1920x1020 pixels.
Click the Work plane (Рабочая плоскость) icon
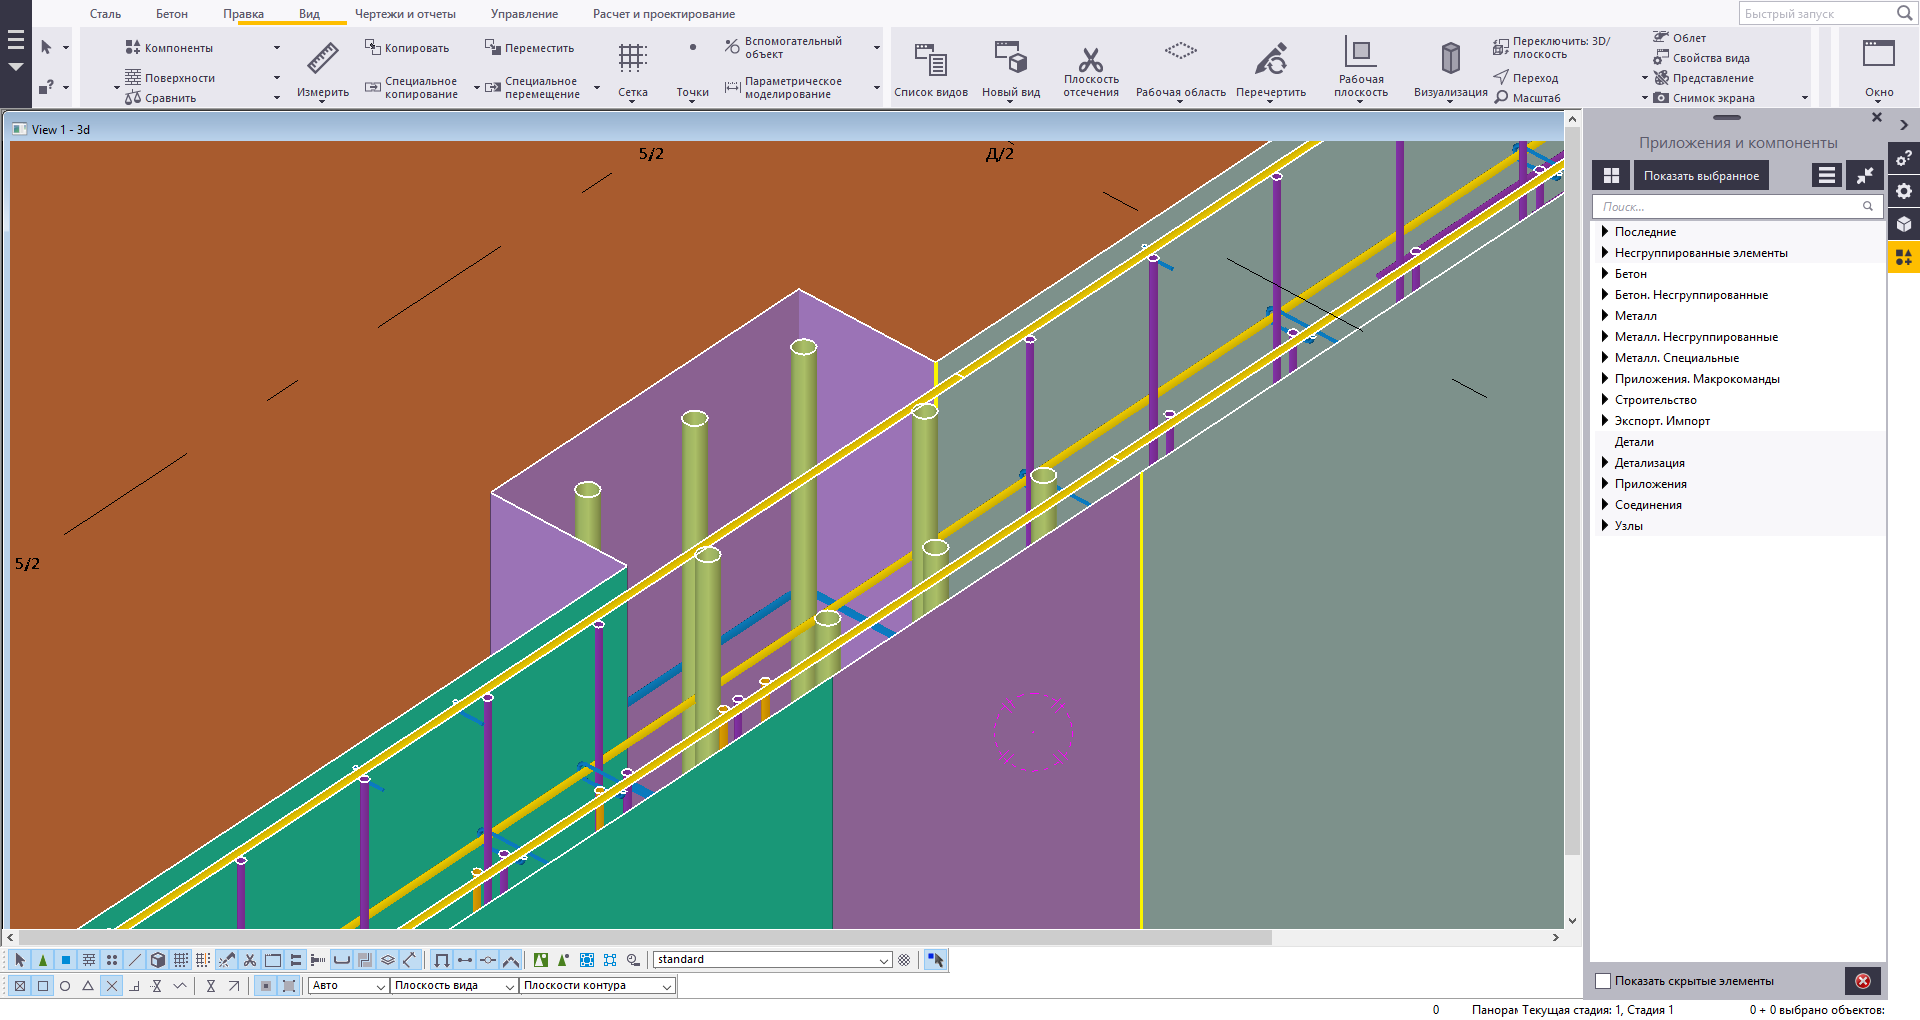click(1360, 55)
